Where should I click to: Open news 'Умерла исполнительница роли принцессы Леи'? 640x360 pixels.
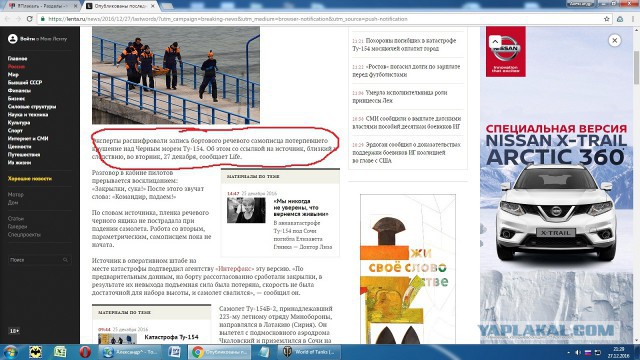(x=400, y=96)
